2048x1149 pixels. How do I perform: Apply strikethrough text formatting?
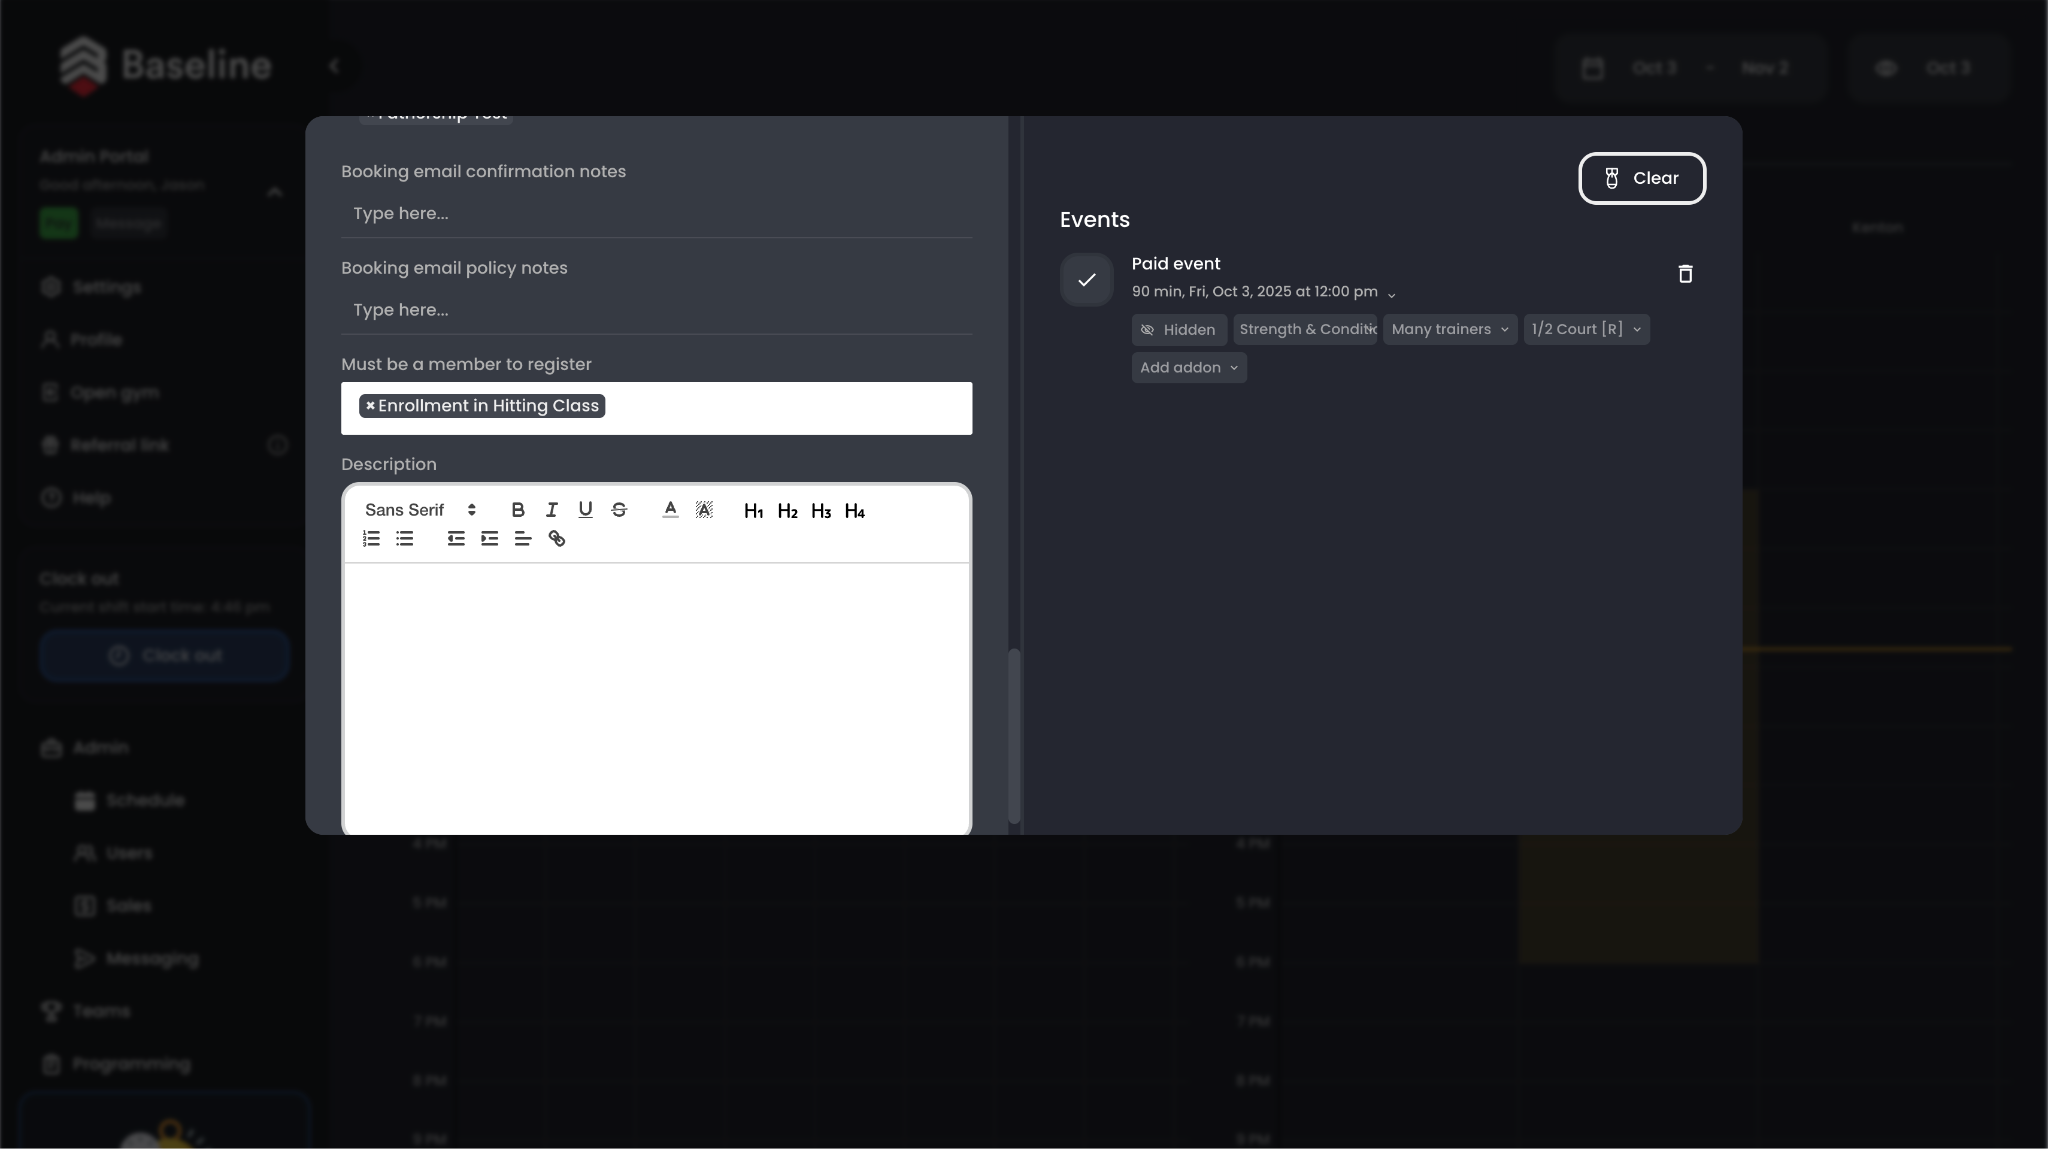pos(619,510)
